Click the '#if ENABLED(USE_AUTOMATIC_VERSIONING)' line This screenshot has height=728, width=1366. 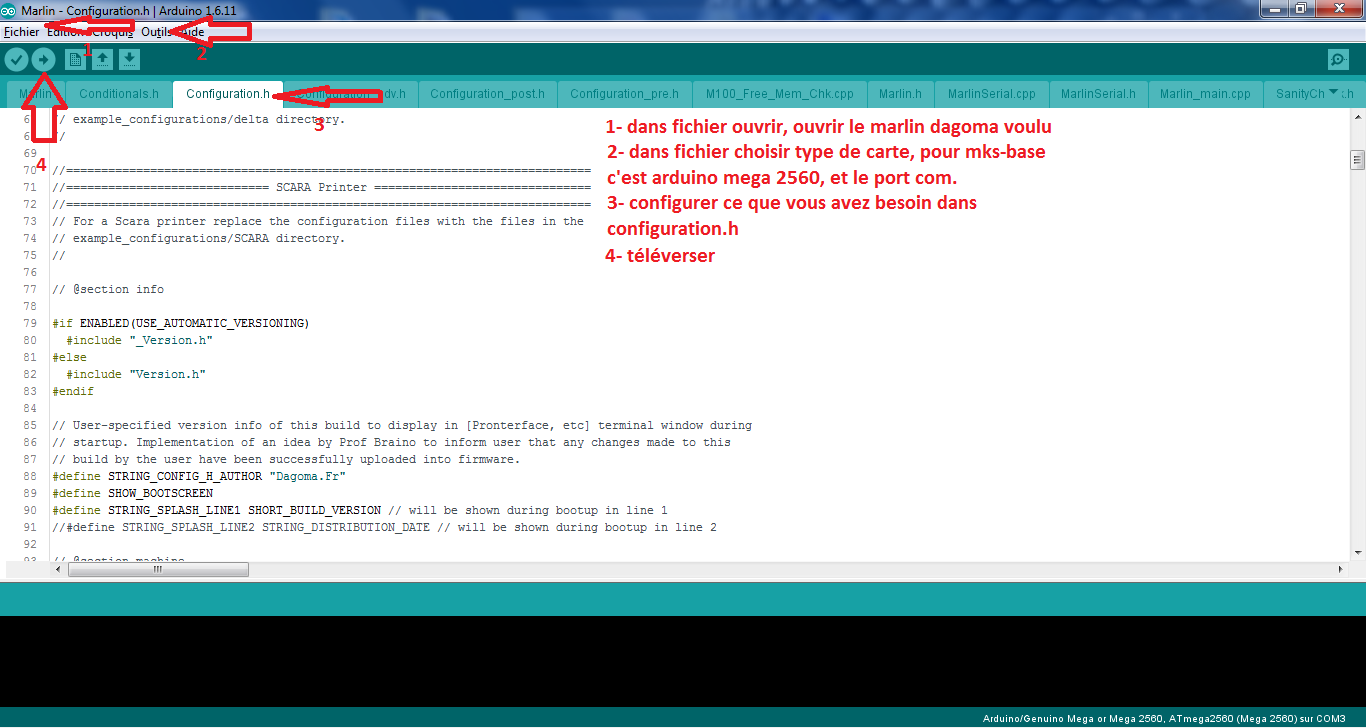coord(181,323)
